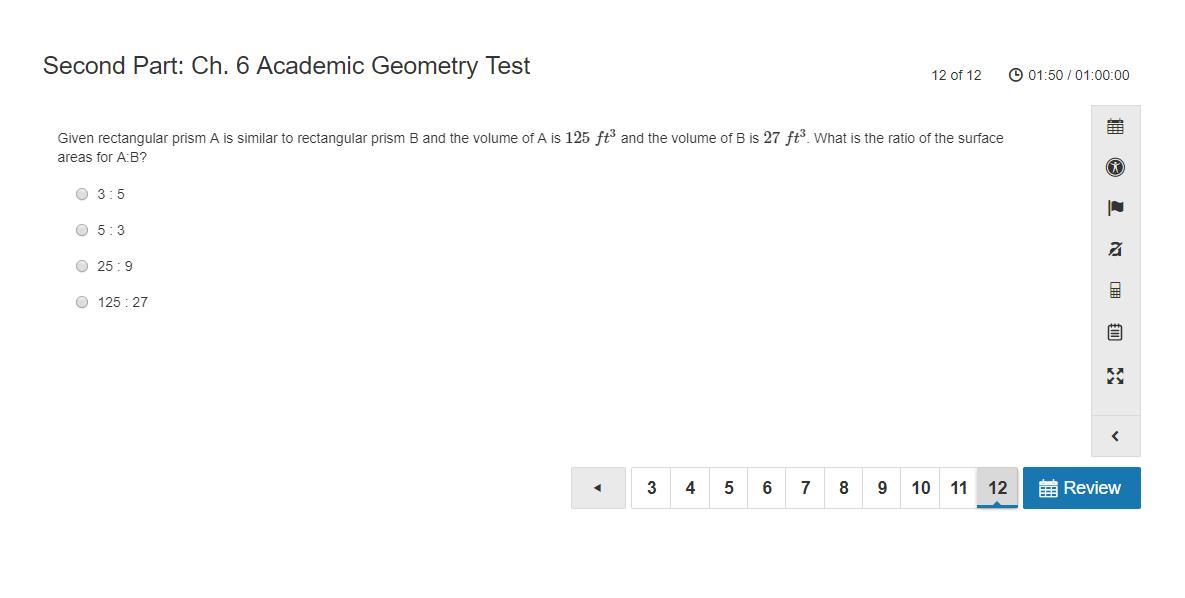Click the 12 of 12 progress indicator
Viewport: 1185px width, 598px height.
click(x=956, y=75)
